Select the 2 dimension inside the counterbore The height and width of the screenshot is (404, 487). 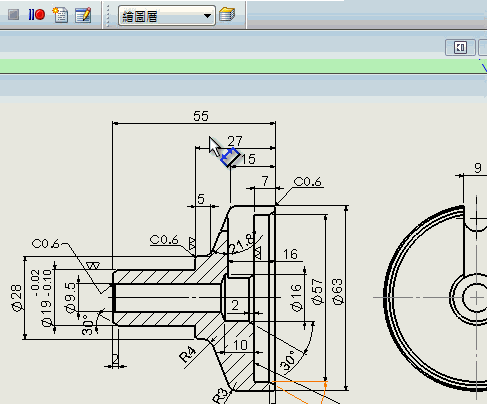click(235, 305)
